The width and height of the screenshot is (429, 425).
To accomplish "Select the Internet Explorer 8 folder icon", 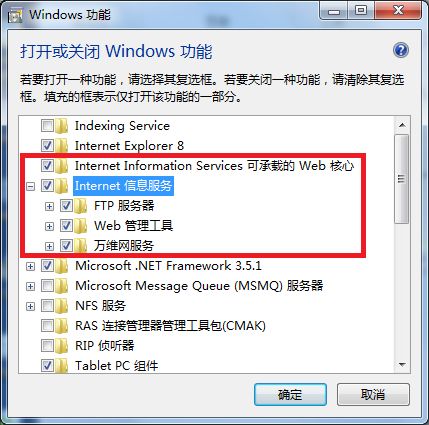I will 62,146.
